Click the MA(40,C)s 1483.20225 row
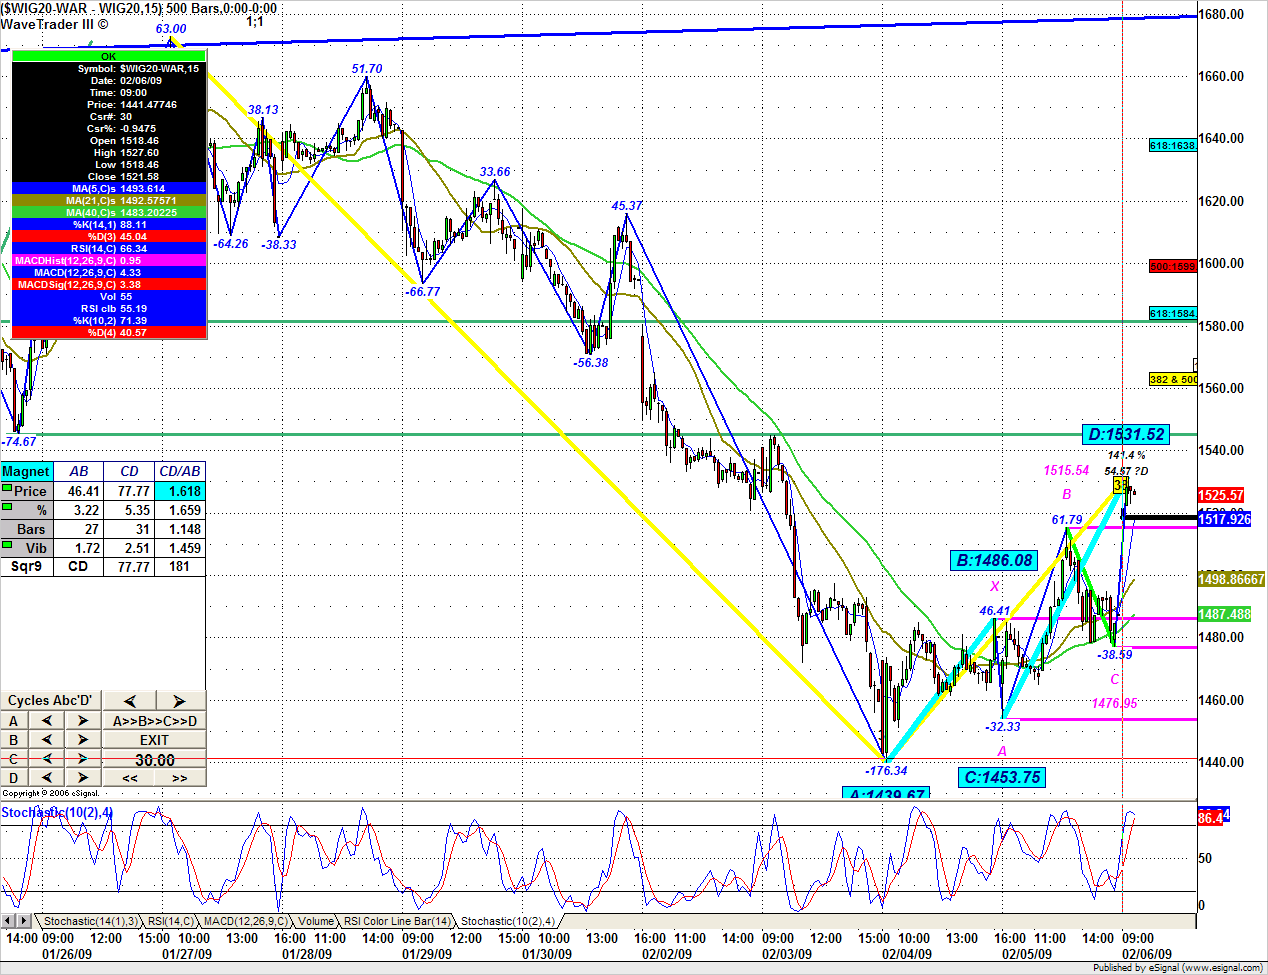Viewport: 1268px width, 975px height. [109, 213]
